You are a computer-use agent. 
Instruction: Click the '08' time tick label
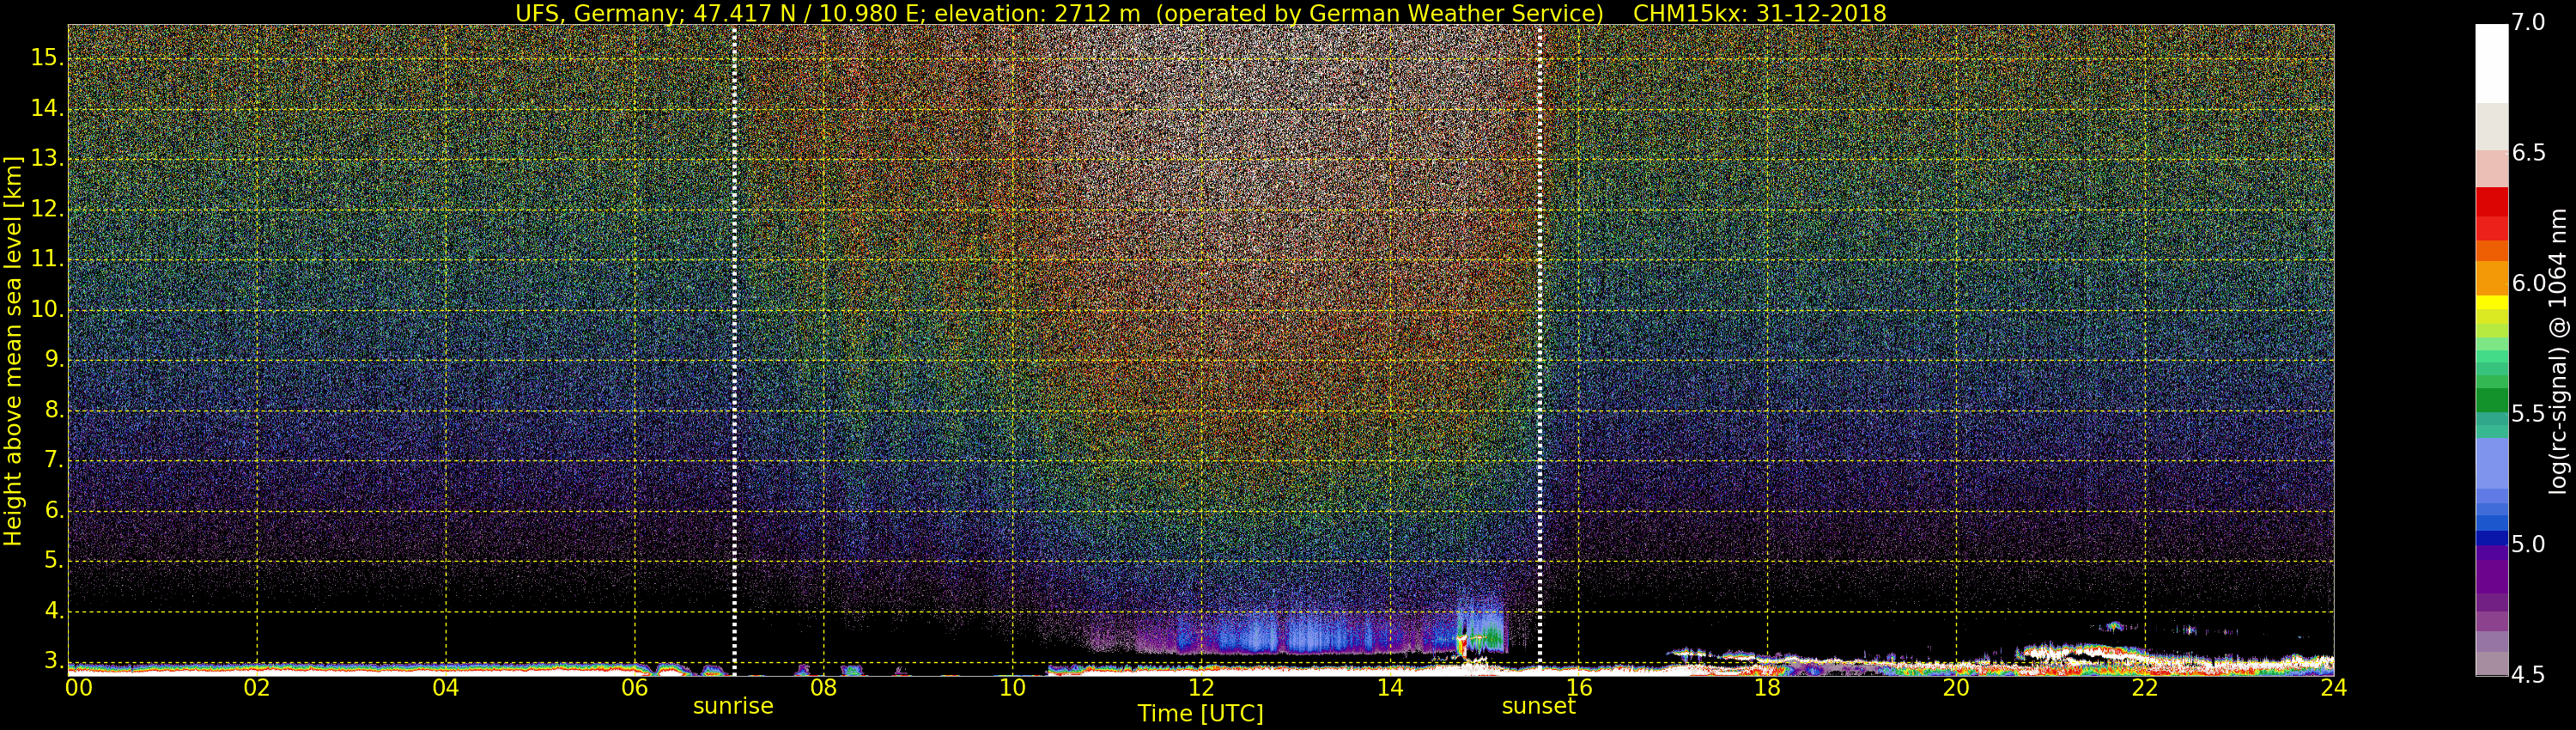point(823,687)
